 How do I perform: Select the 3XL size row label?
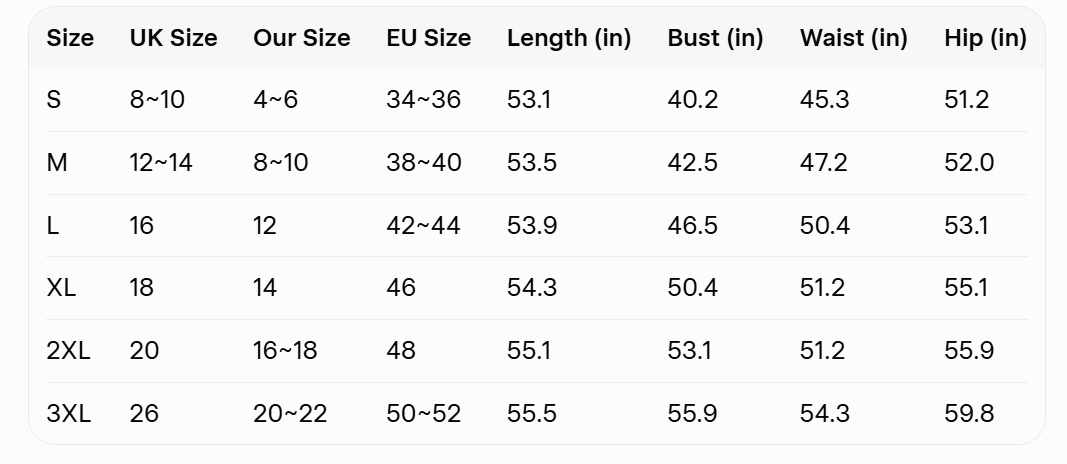(68, 413)
